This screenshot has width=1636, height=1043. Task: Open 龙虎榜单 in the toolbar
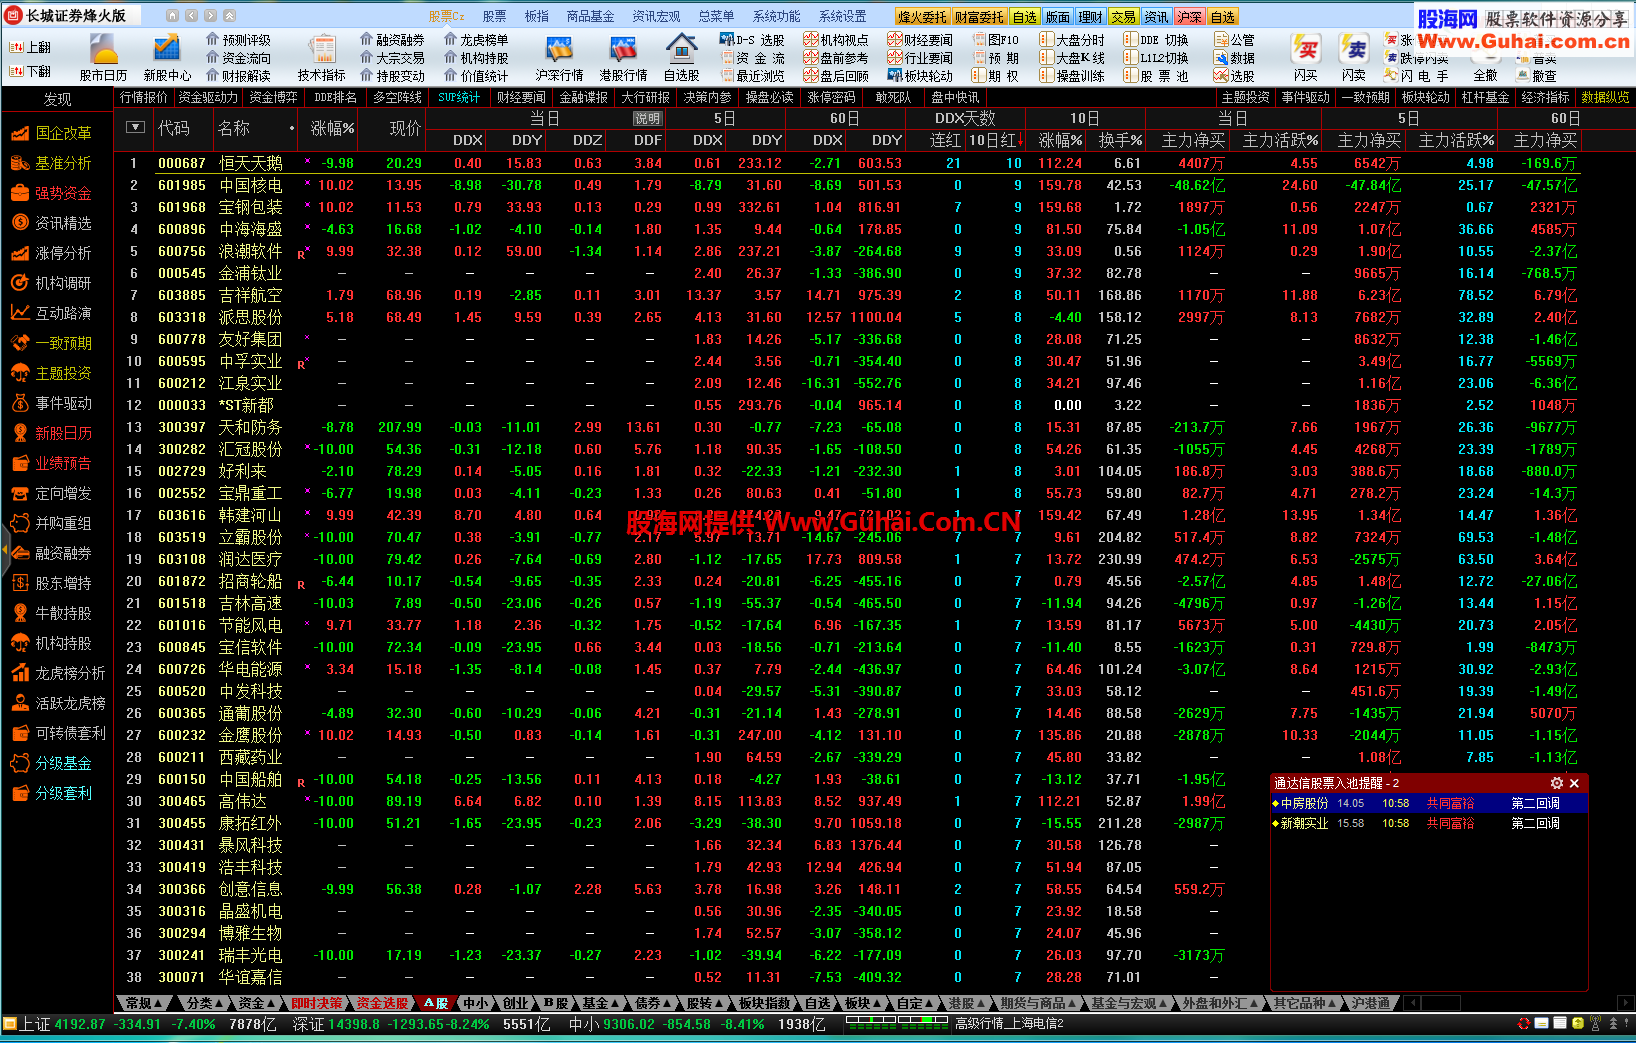pyautogui.click(x=476, y=40)
